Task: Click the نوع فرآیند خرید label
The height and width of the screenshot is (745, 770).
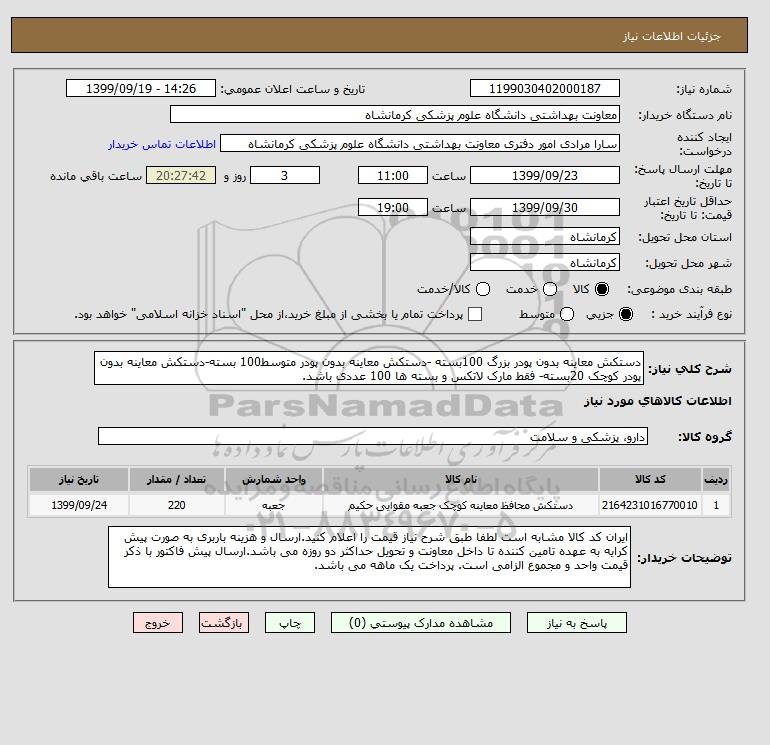Action: [x=691, y=314]
